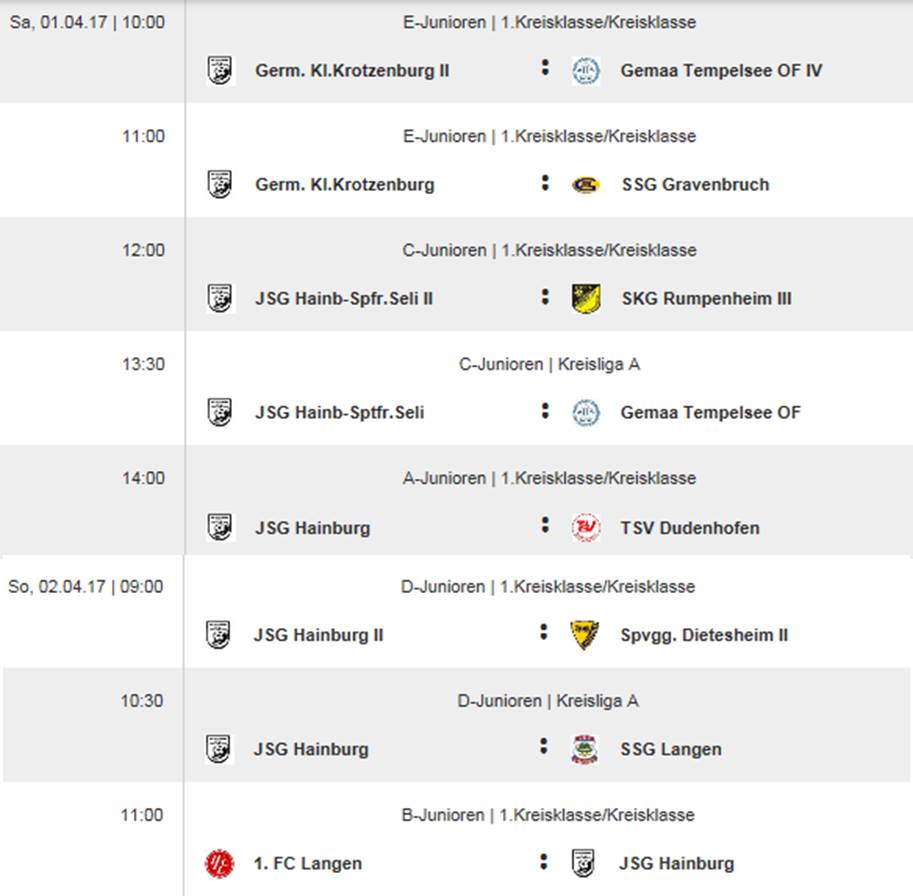Screen dimensions: 913x896
Task: Open the 1. FC Langen red logo
Action: 220,863
